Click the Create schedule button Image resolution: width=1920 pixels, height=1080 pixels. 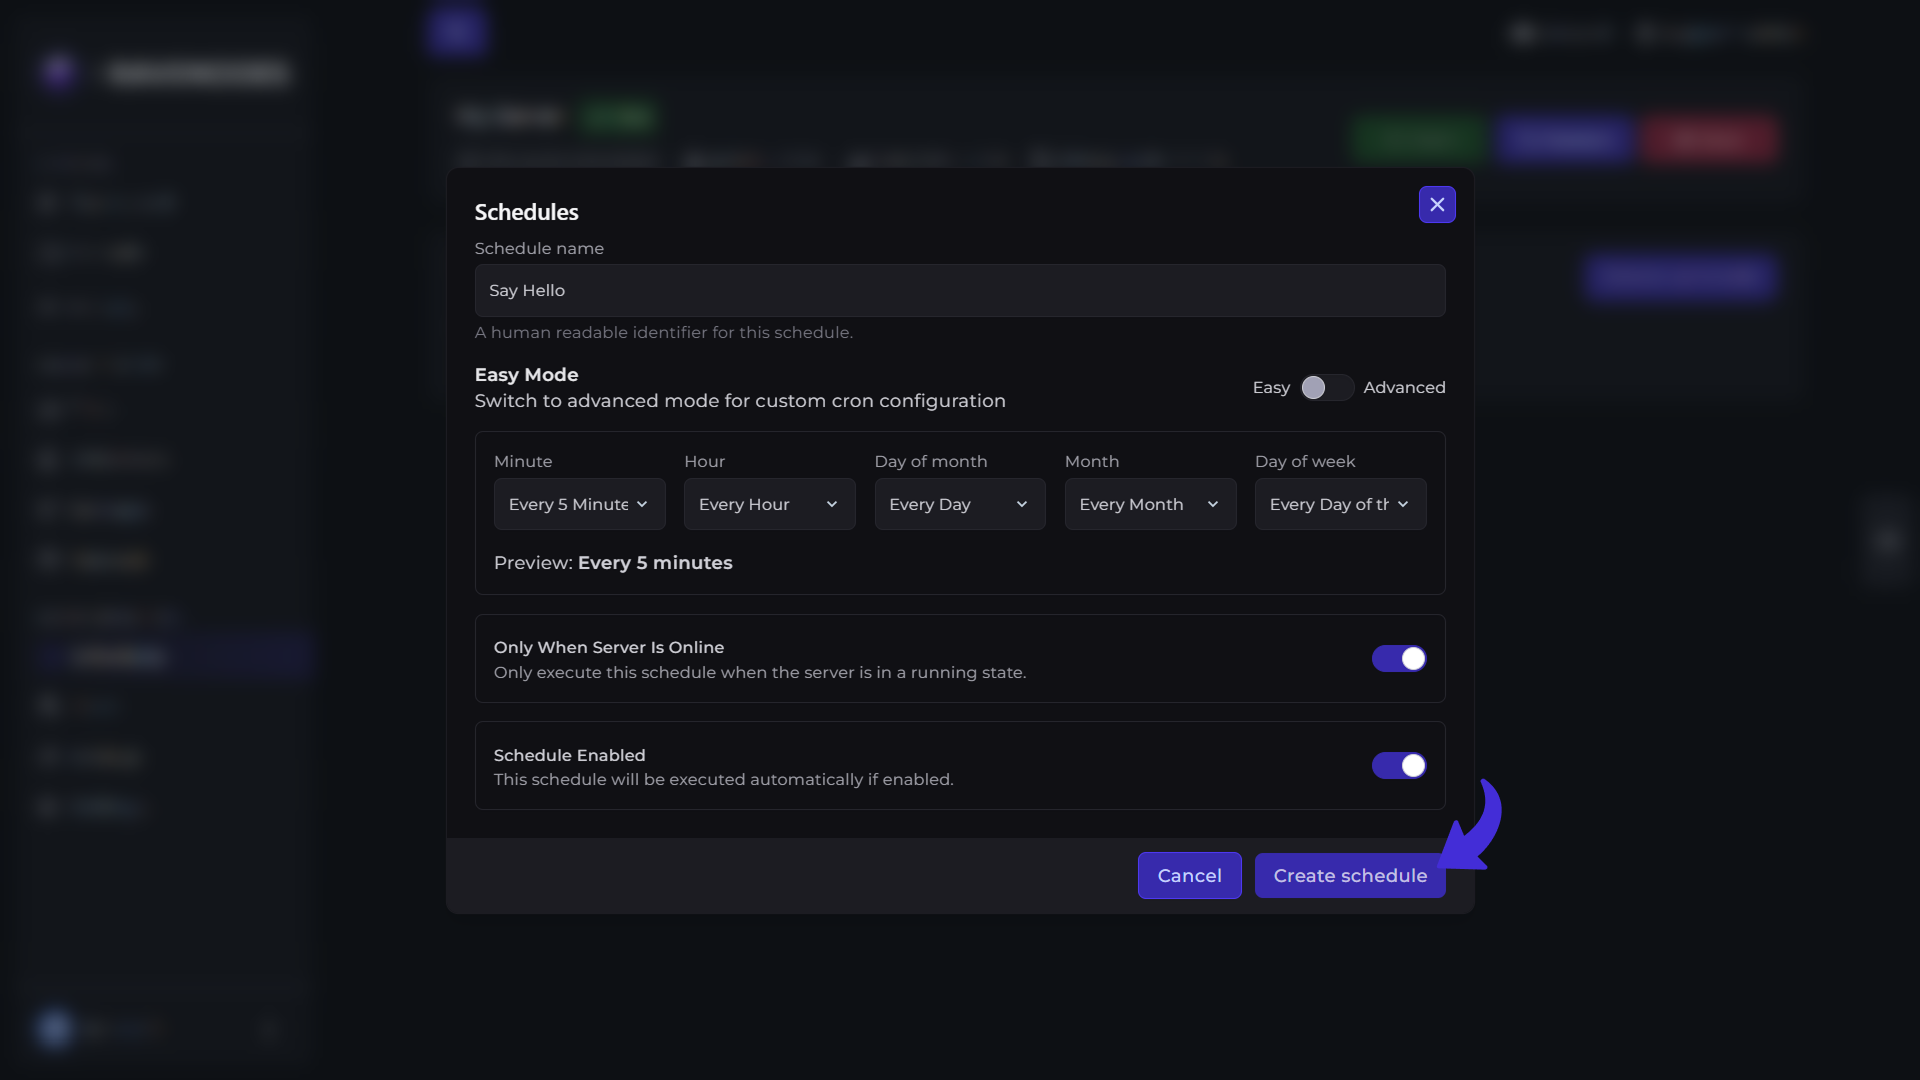click(1350, 876)
